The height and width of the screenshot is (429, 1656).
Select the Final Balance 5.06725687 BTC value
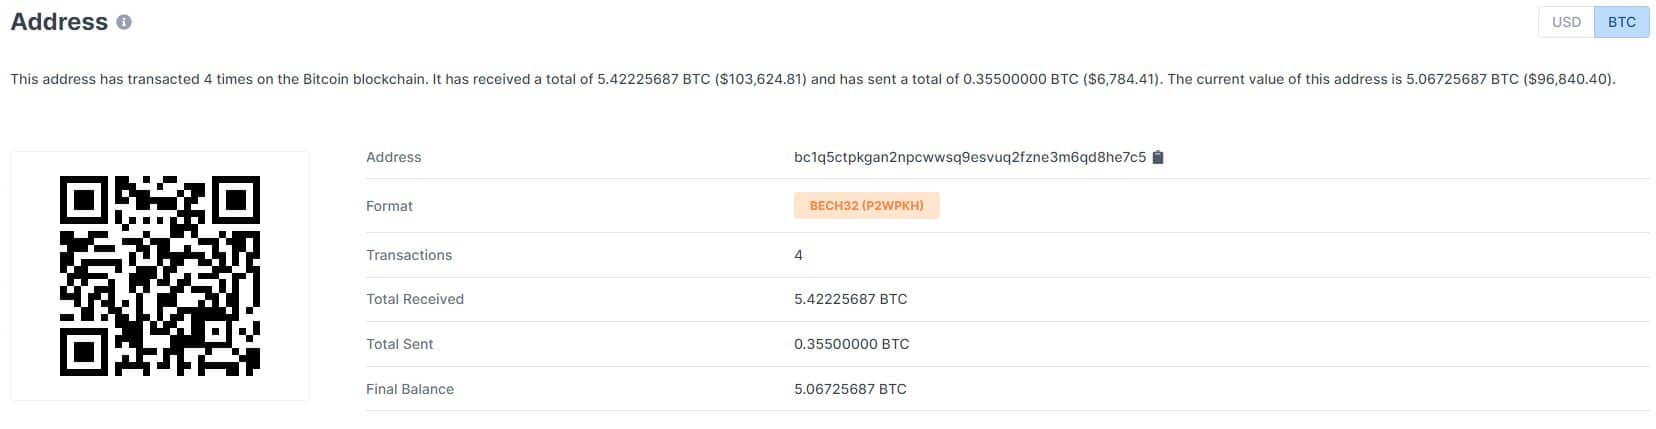[x=850, y=389]
